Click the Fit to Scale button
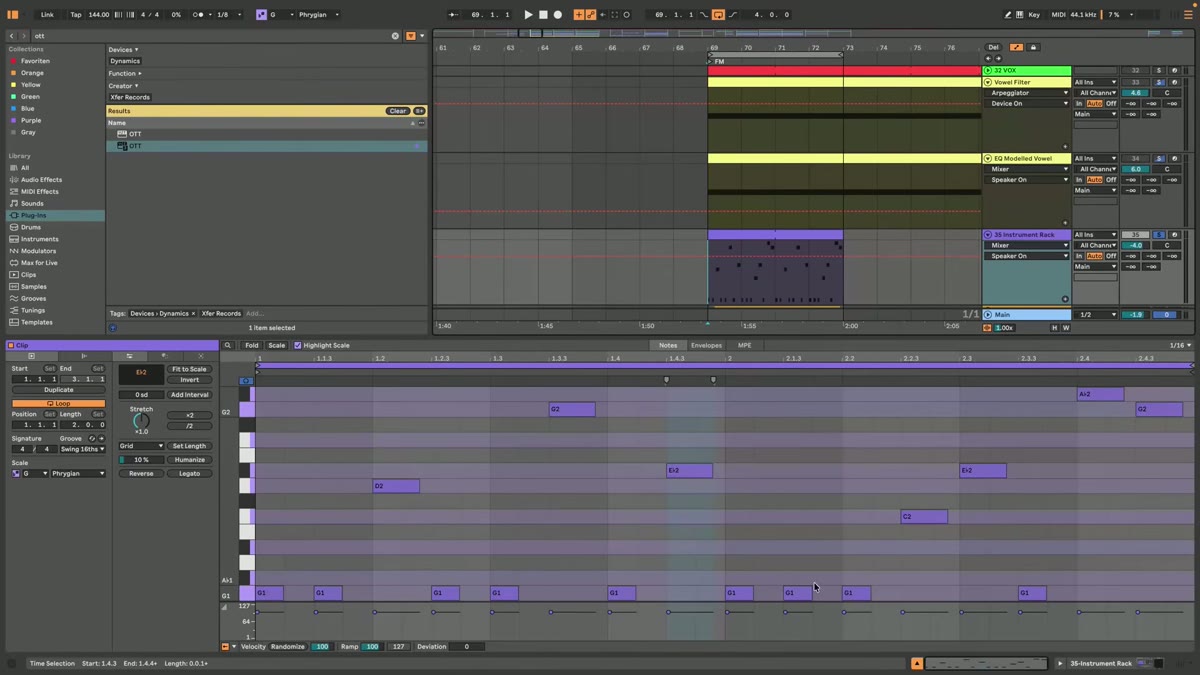1200x675 pixels. pyautogui.click(x=189, y=369)
